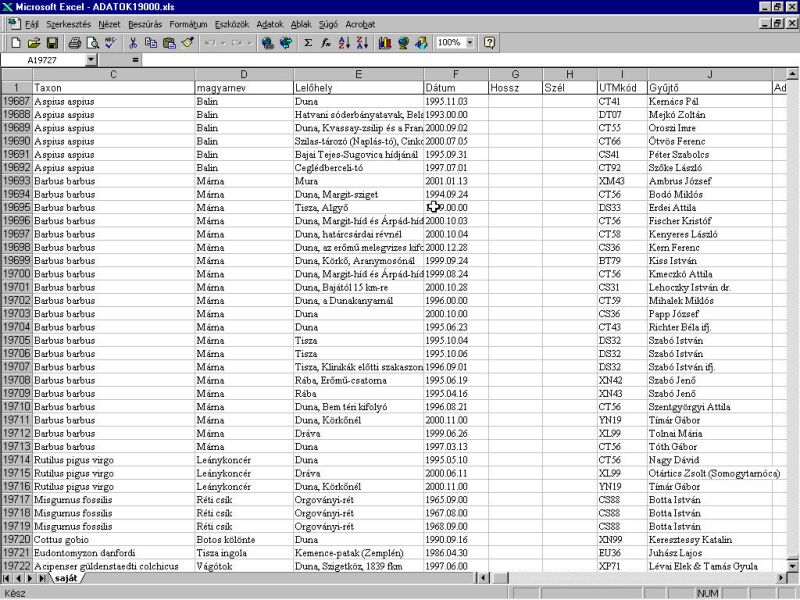Open the Beszúrás menu
The image size is (800, 600).
(145, 24)
